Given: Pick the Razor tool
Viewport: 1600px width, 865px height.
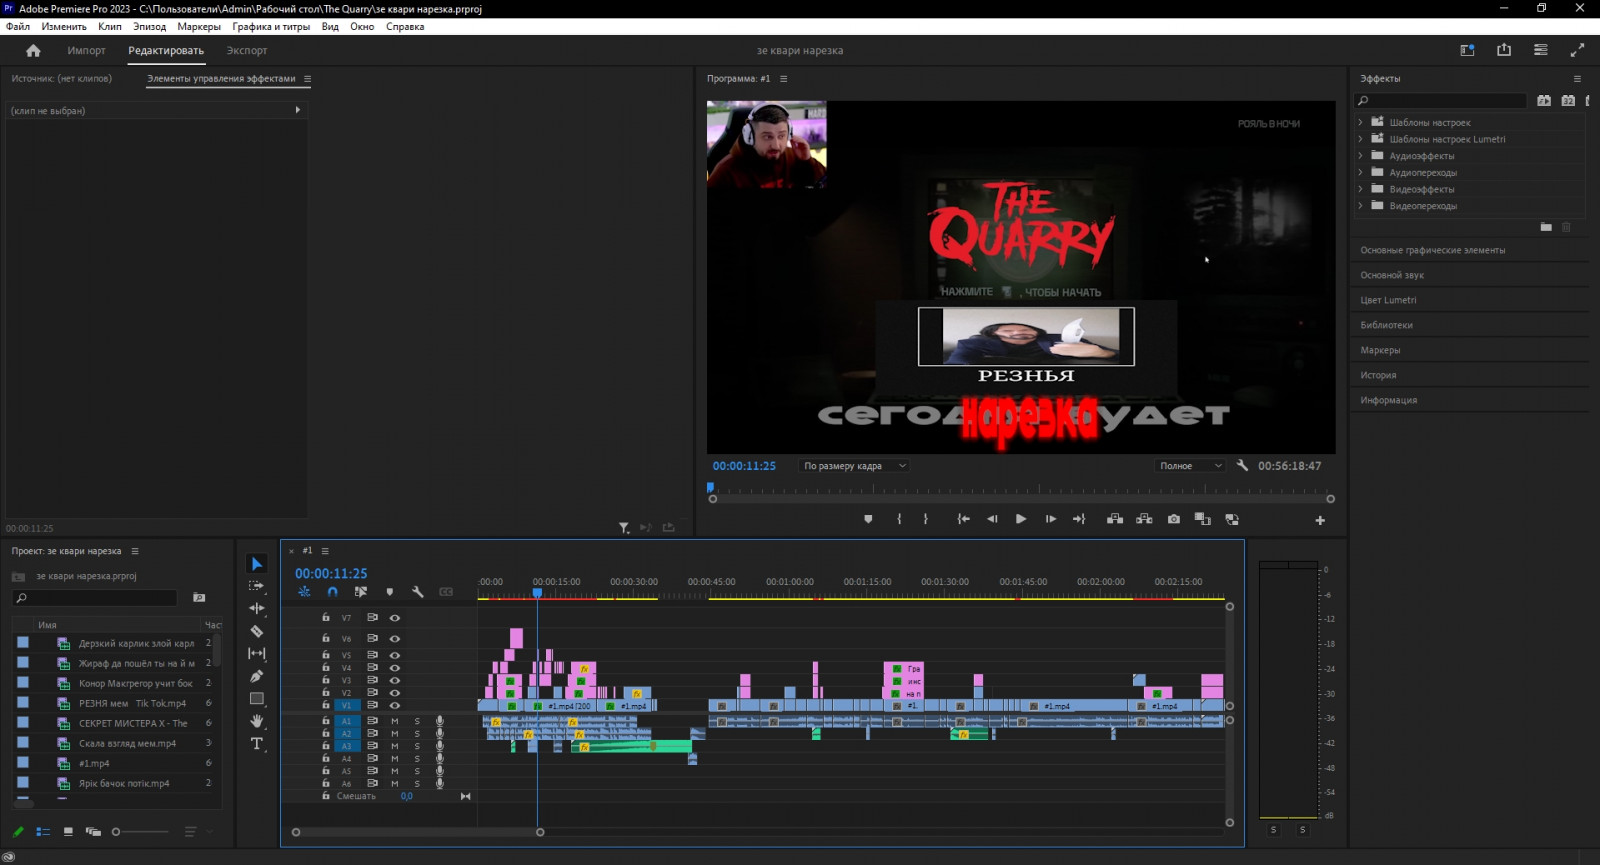Looking at the screenshot, I should tap(257, 631).
